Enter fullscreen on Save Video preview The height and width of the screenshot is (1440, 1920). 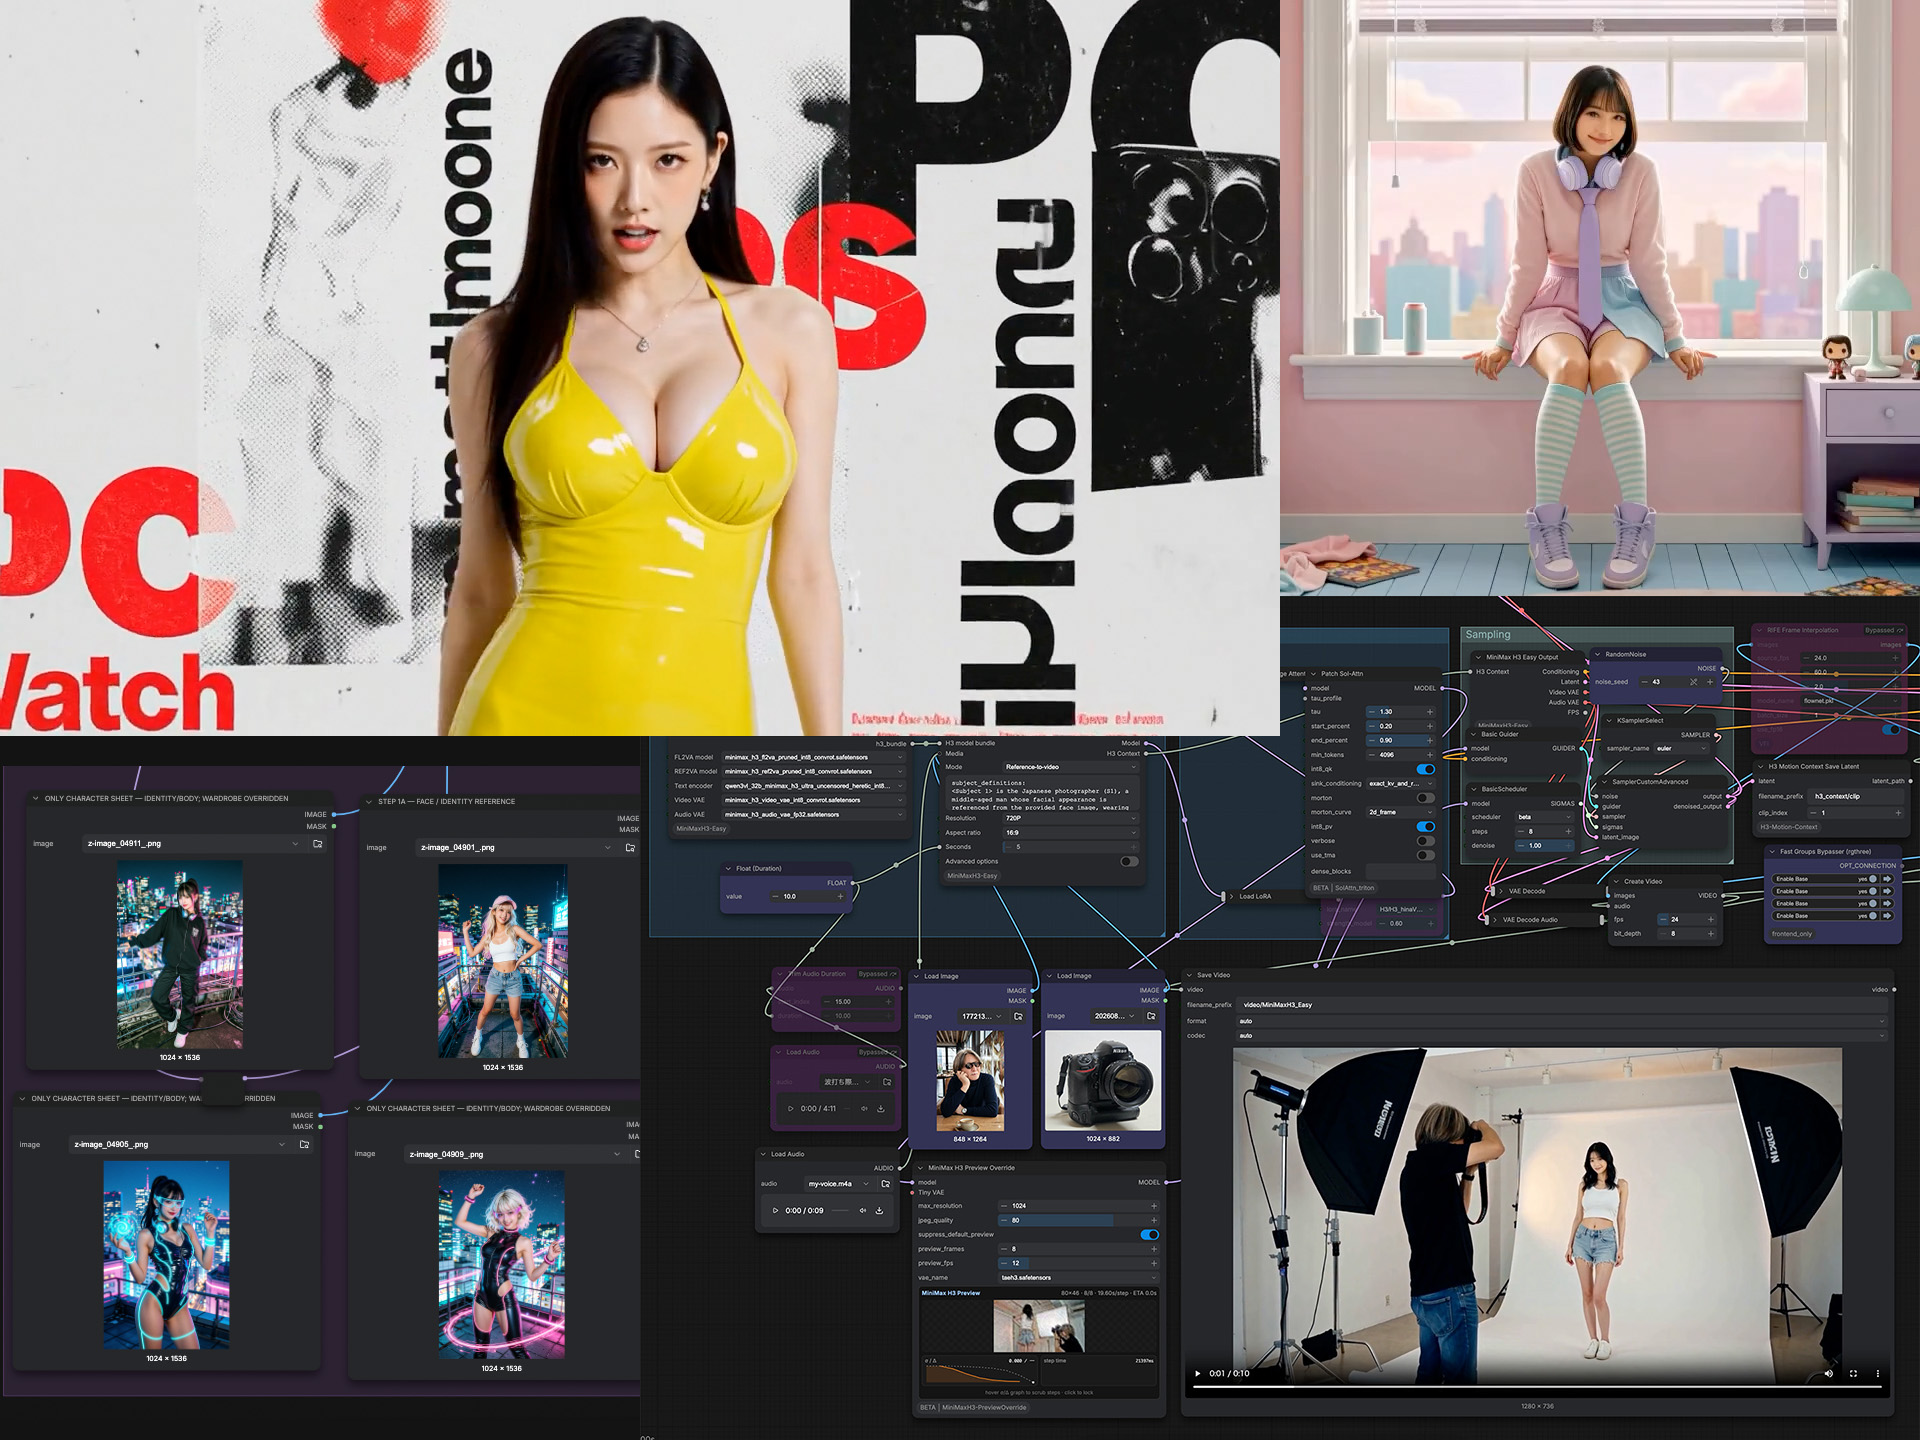(x=1853, y=1373)
